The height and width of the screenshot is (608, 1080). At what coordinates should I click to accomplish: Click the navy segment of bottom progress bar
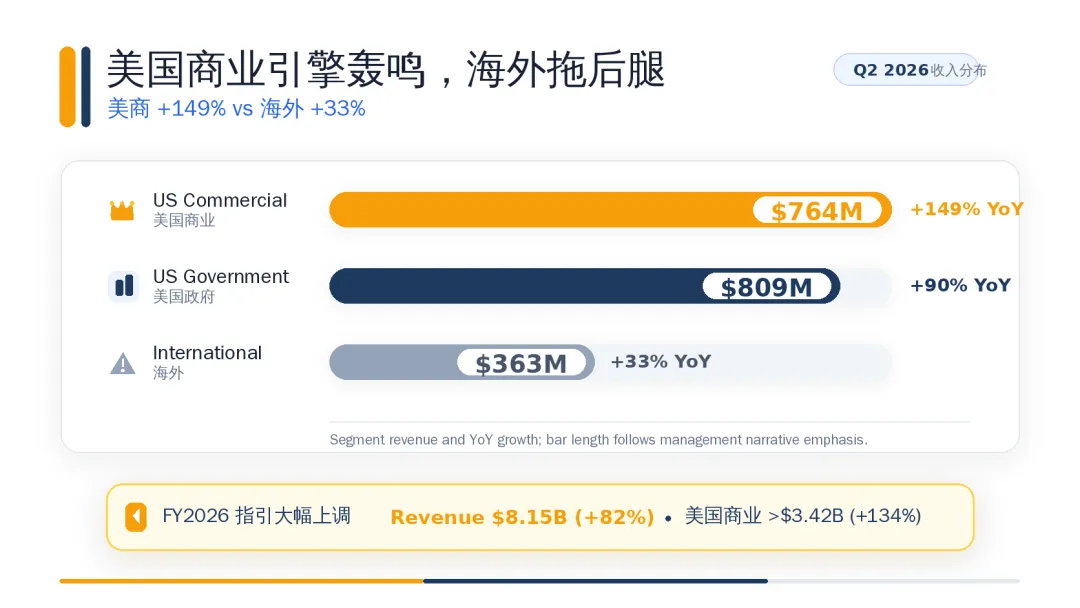click(x=596, y=581)
